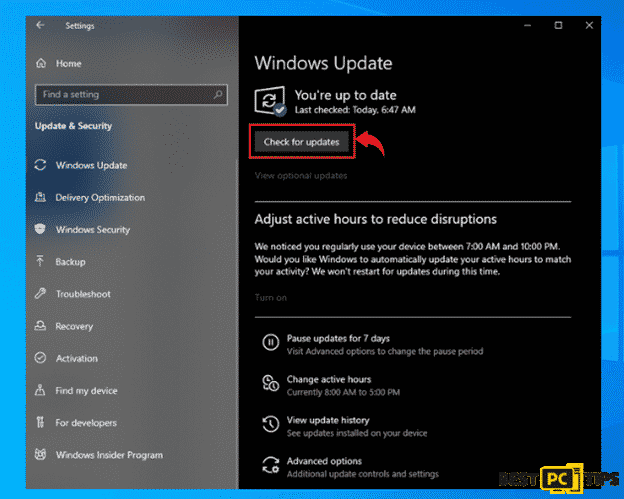Click the search magnifier icon

coord(218,94)
